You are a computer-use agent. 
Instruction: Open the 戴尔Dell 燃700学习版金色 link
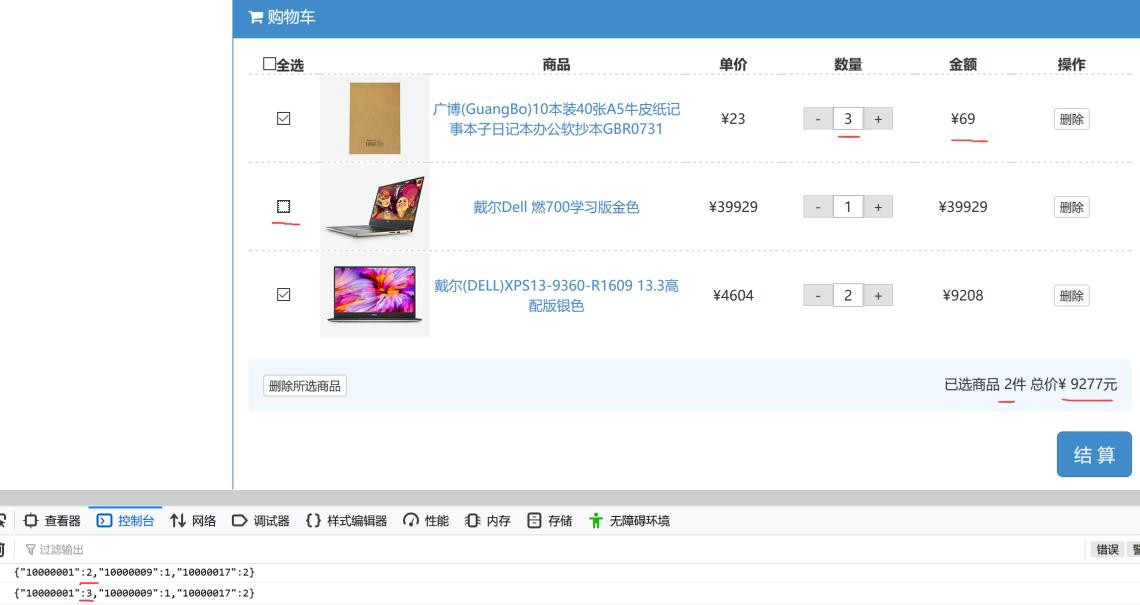(x=556, y=207)
